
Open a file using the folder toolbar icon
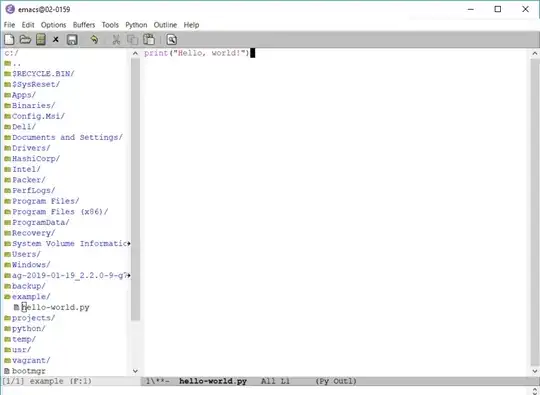coord(25,40)
